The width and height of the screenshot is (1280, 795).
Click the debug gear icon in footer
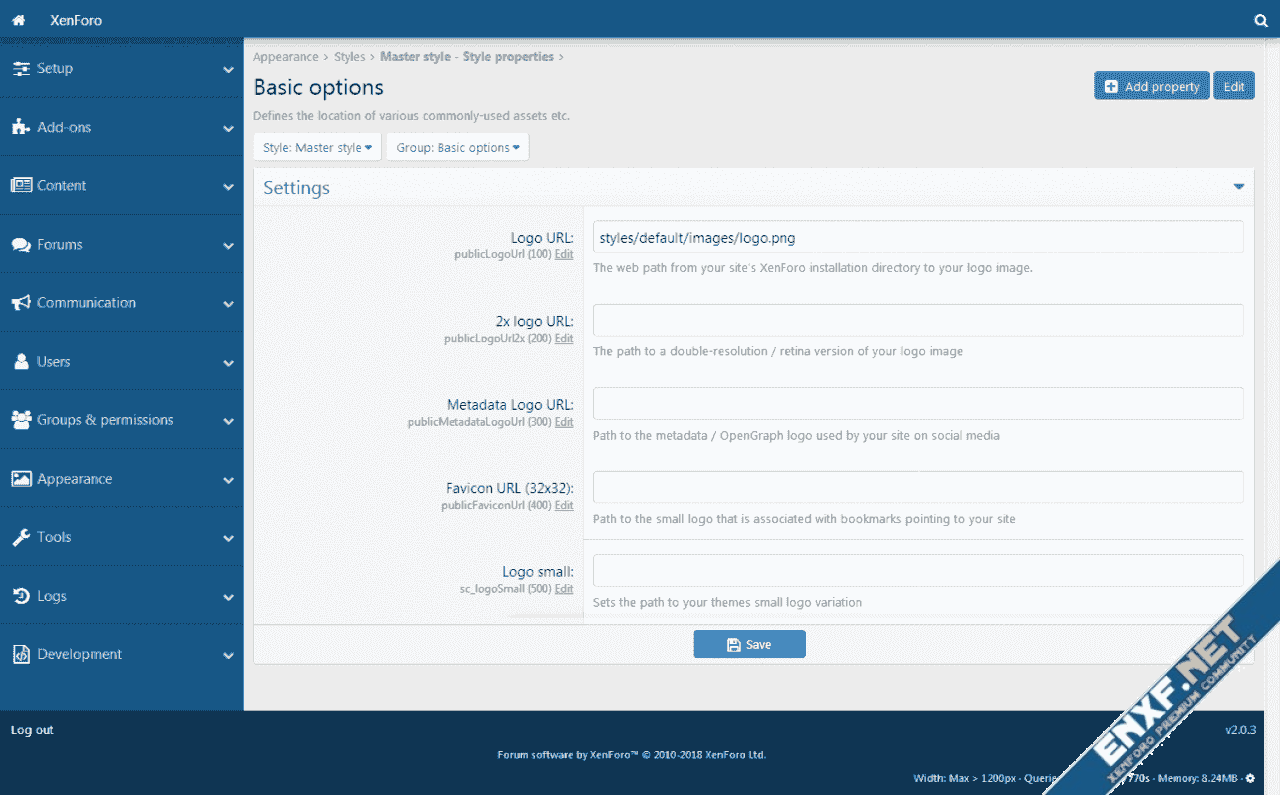click(1249, 778)
